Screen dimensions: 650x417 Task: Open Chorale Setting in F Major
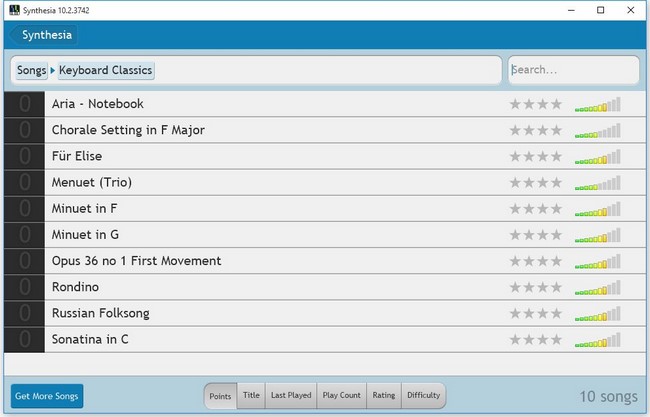[x=325, y=130]
